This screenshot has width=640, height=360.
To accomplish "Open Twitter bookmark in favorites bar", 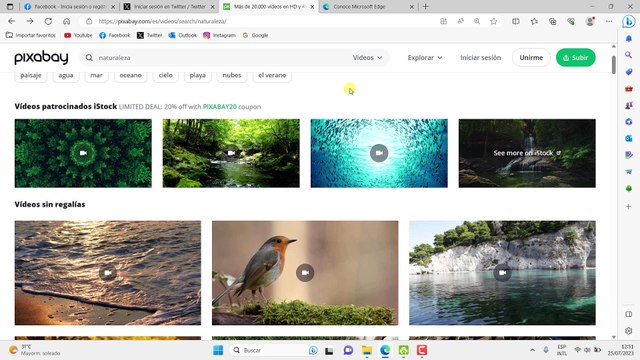I will tap(149, 36).
